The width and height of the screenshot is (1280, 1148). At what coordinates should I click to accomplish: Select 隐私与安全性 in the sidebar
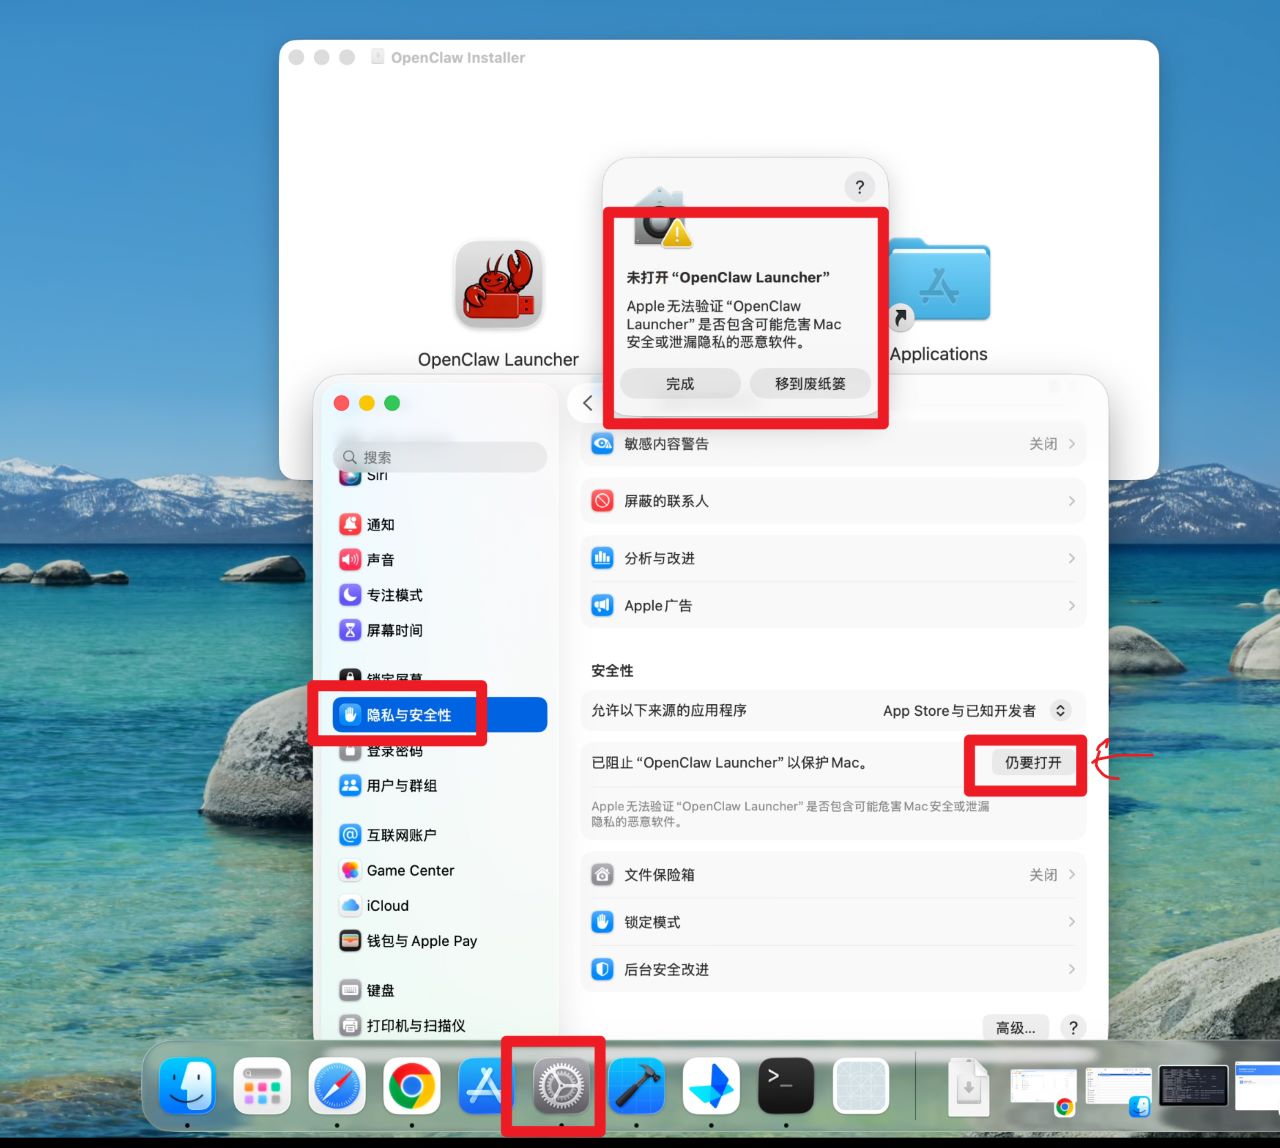(x=440, y=714)
